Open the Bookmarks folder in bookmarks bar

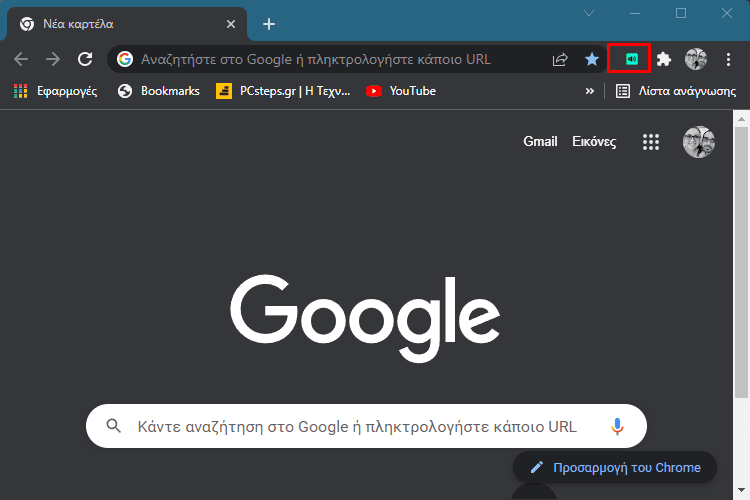158,91
